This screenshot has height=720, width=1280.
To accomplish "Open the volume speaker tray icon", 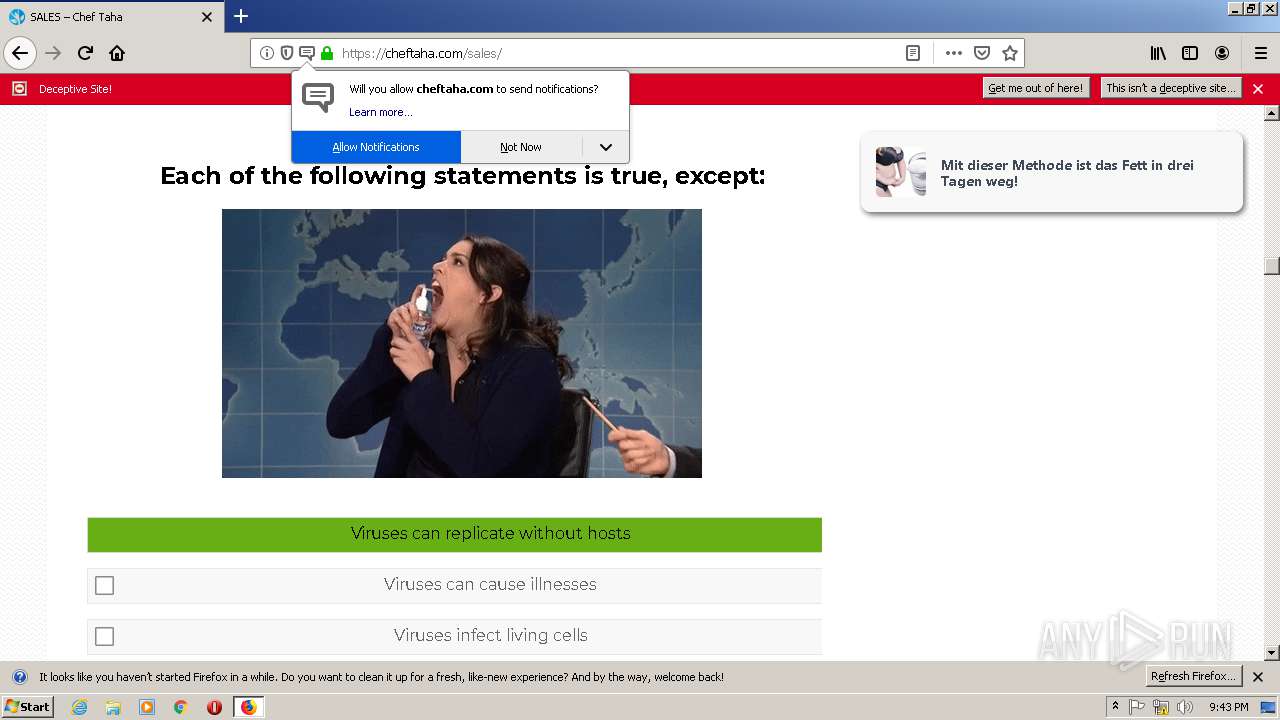I will 1185,707.
